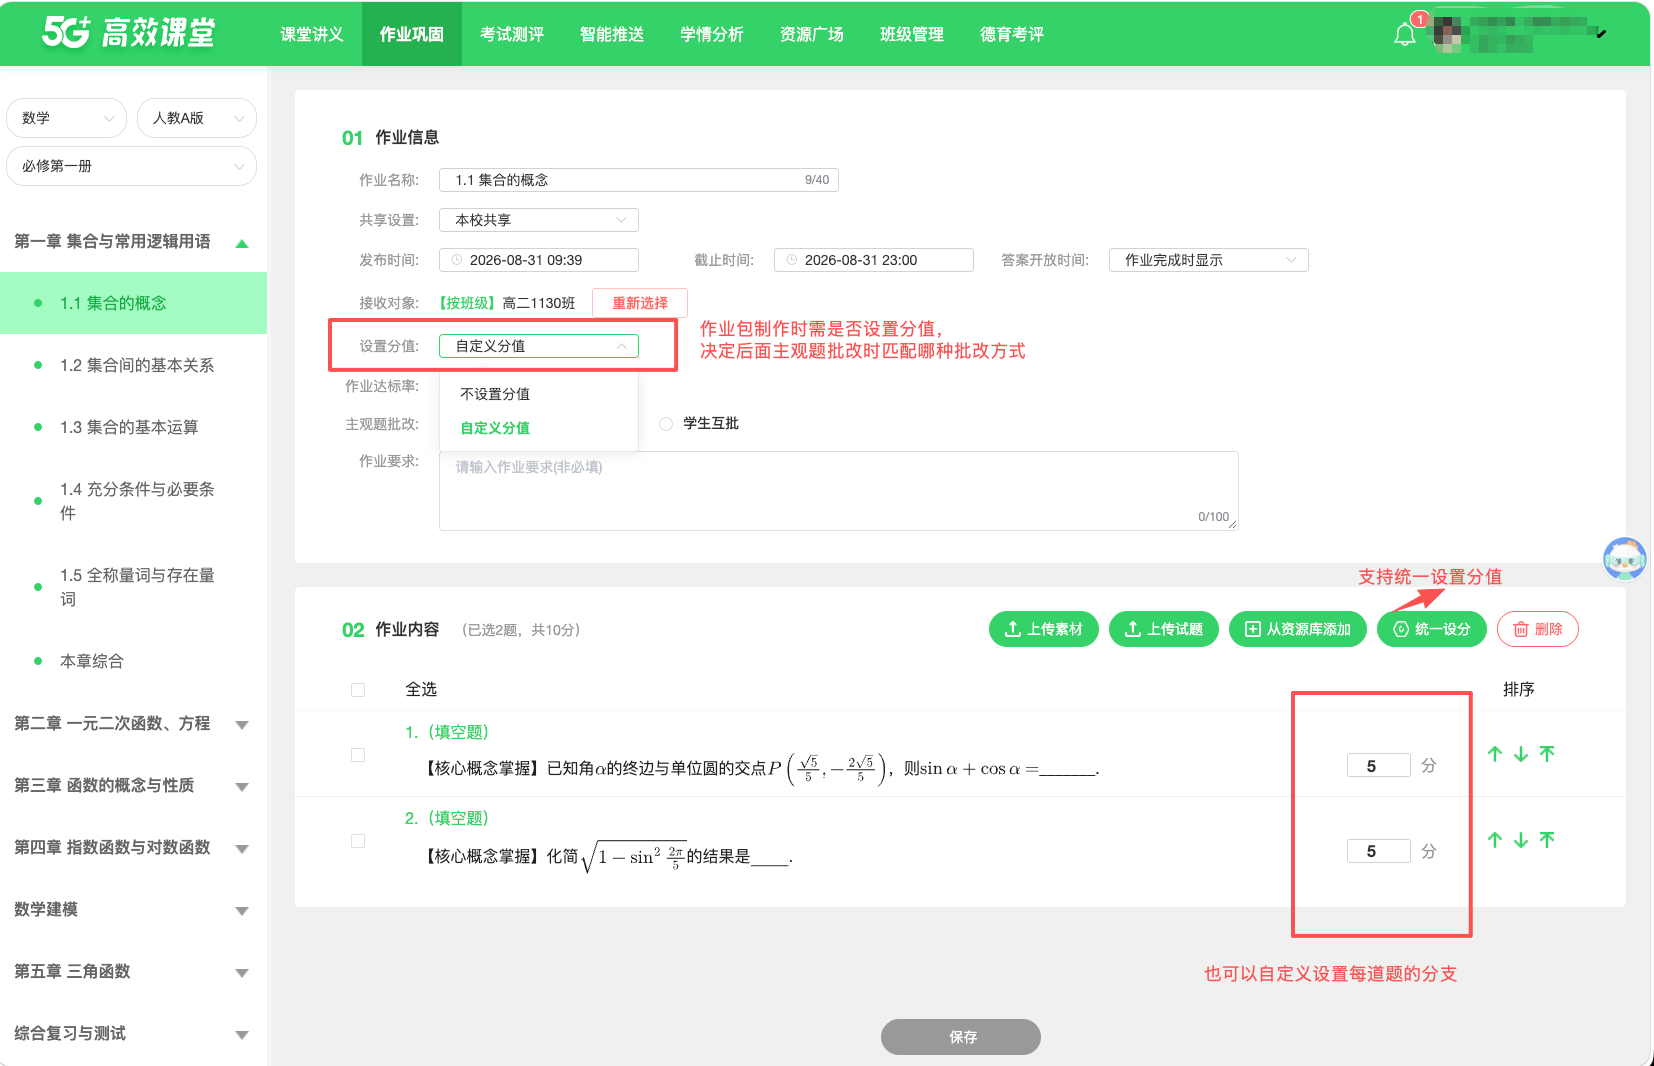Focus the 作业名称 input field
The height and width of the screenshot is (1066, 1654).
(639, 180)
